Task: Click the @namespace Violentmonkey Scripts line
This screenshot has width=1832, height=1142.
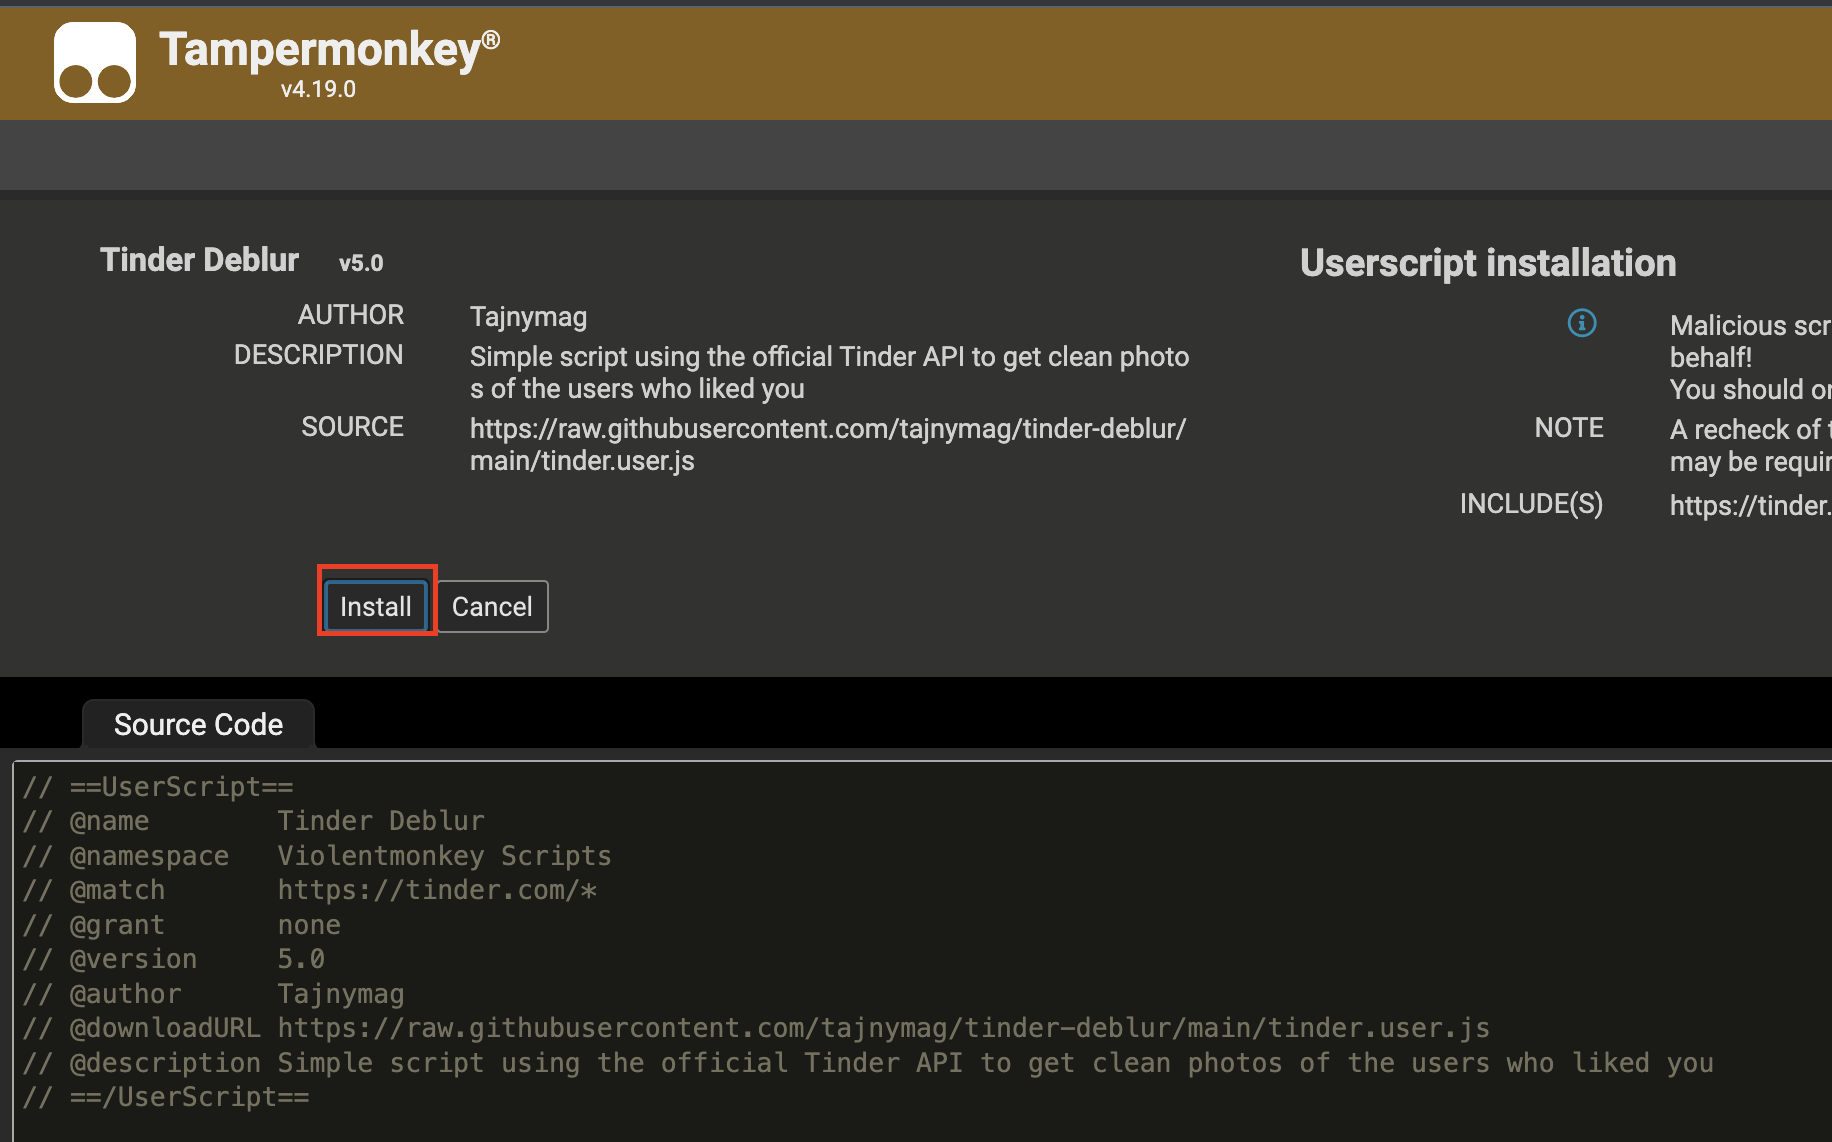Action: tap(317, 856)
